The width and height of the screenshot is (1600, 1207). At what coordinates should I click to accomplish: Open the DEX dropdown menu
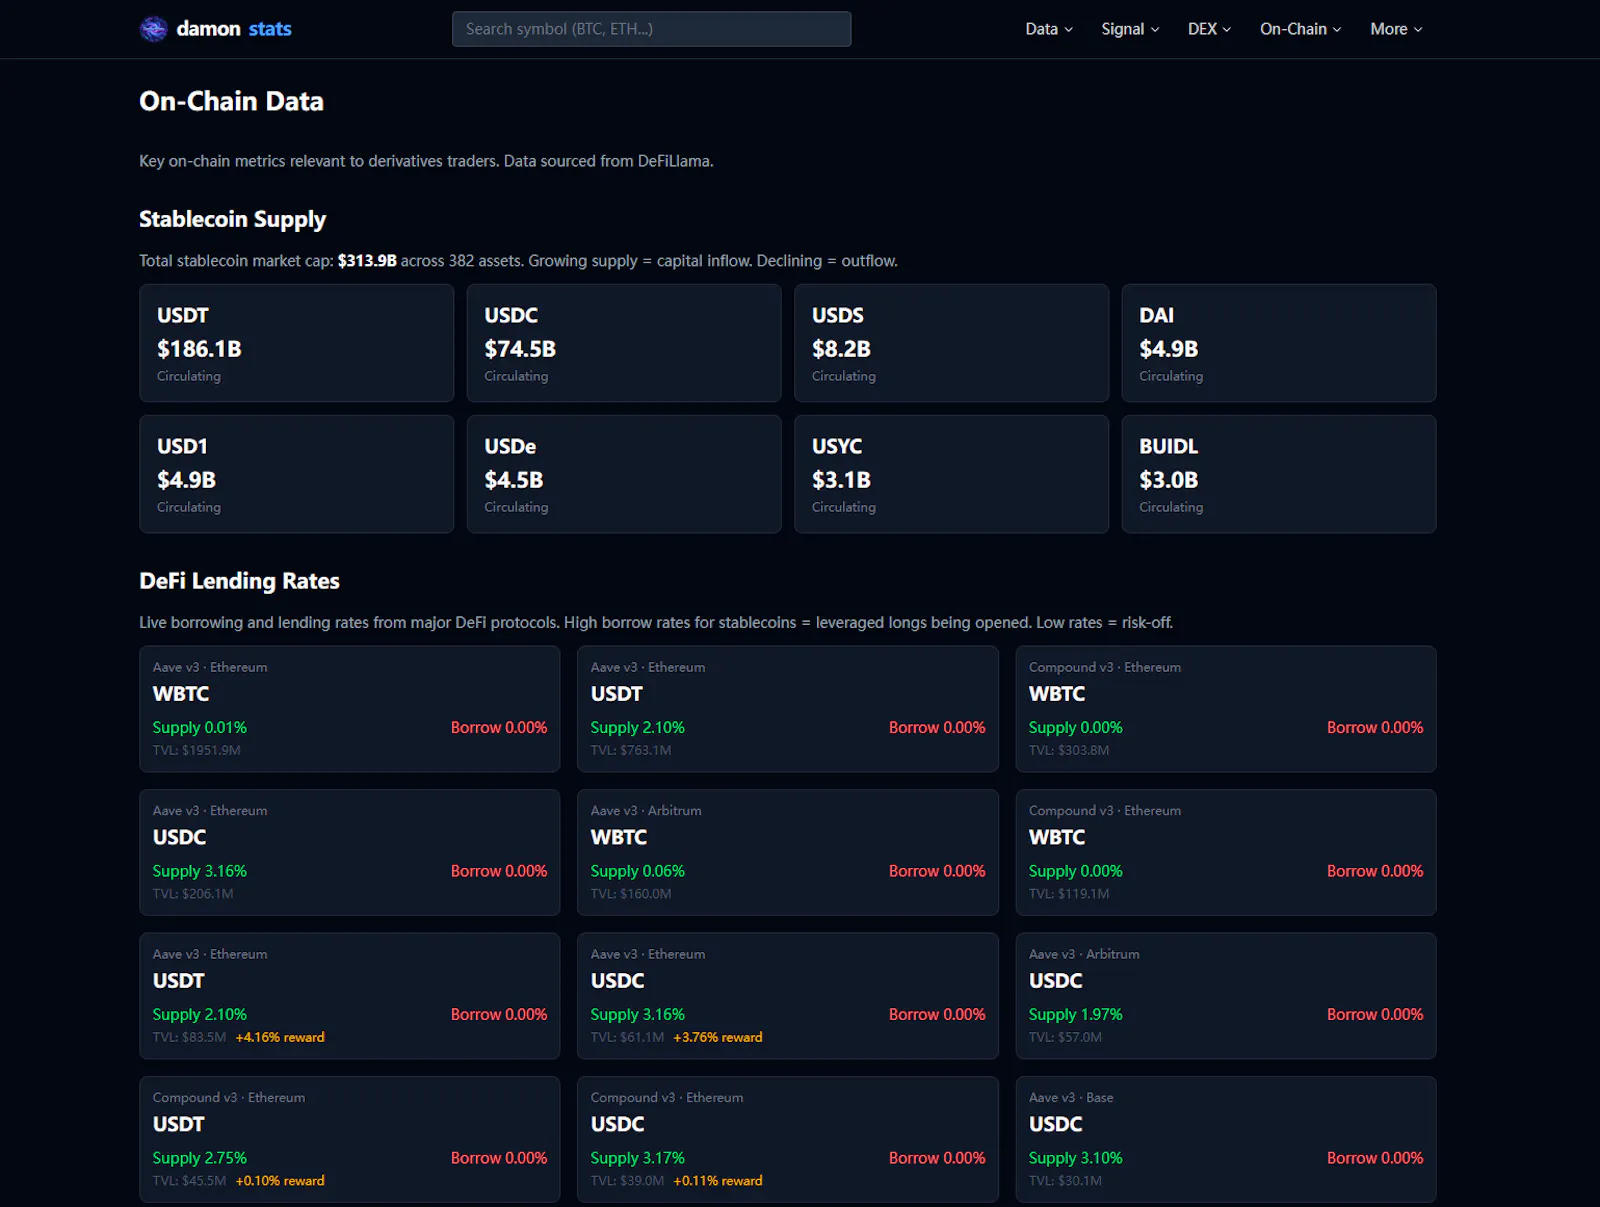[1209, 29]
